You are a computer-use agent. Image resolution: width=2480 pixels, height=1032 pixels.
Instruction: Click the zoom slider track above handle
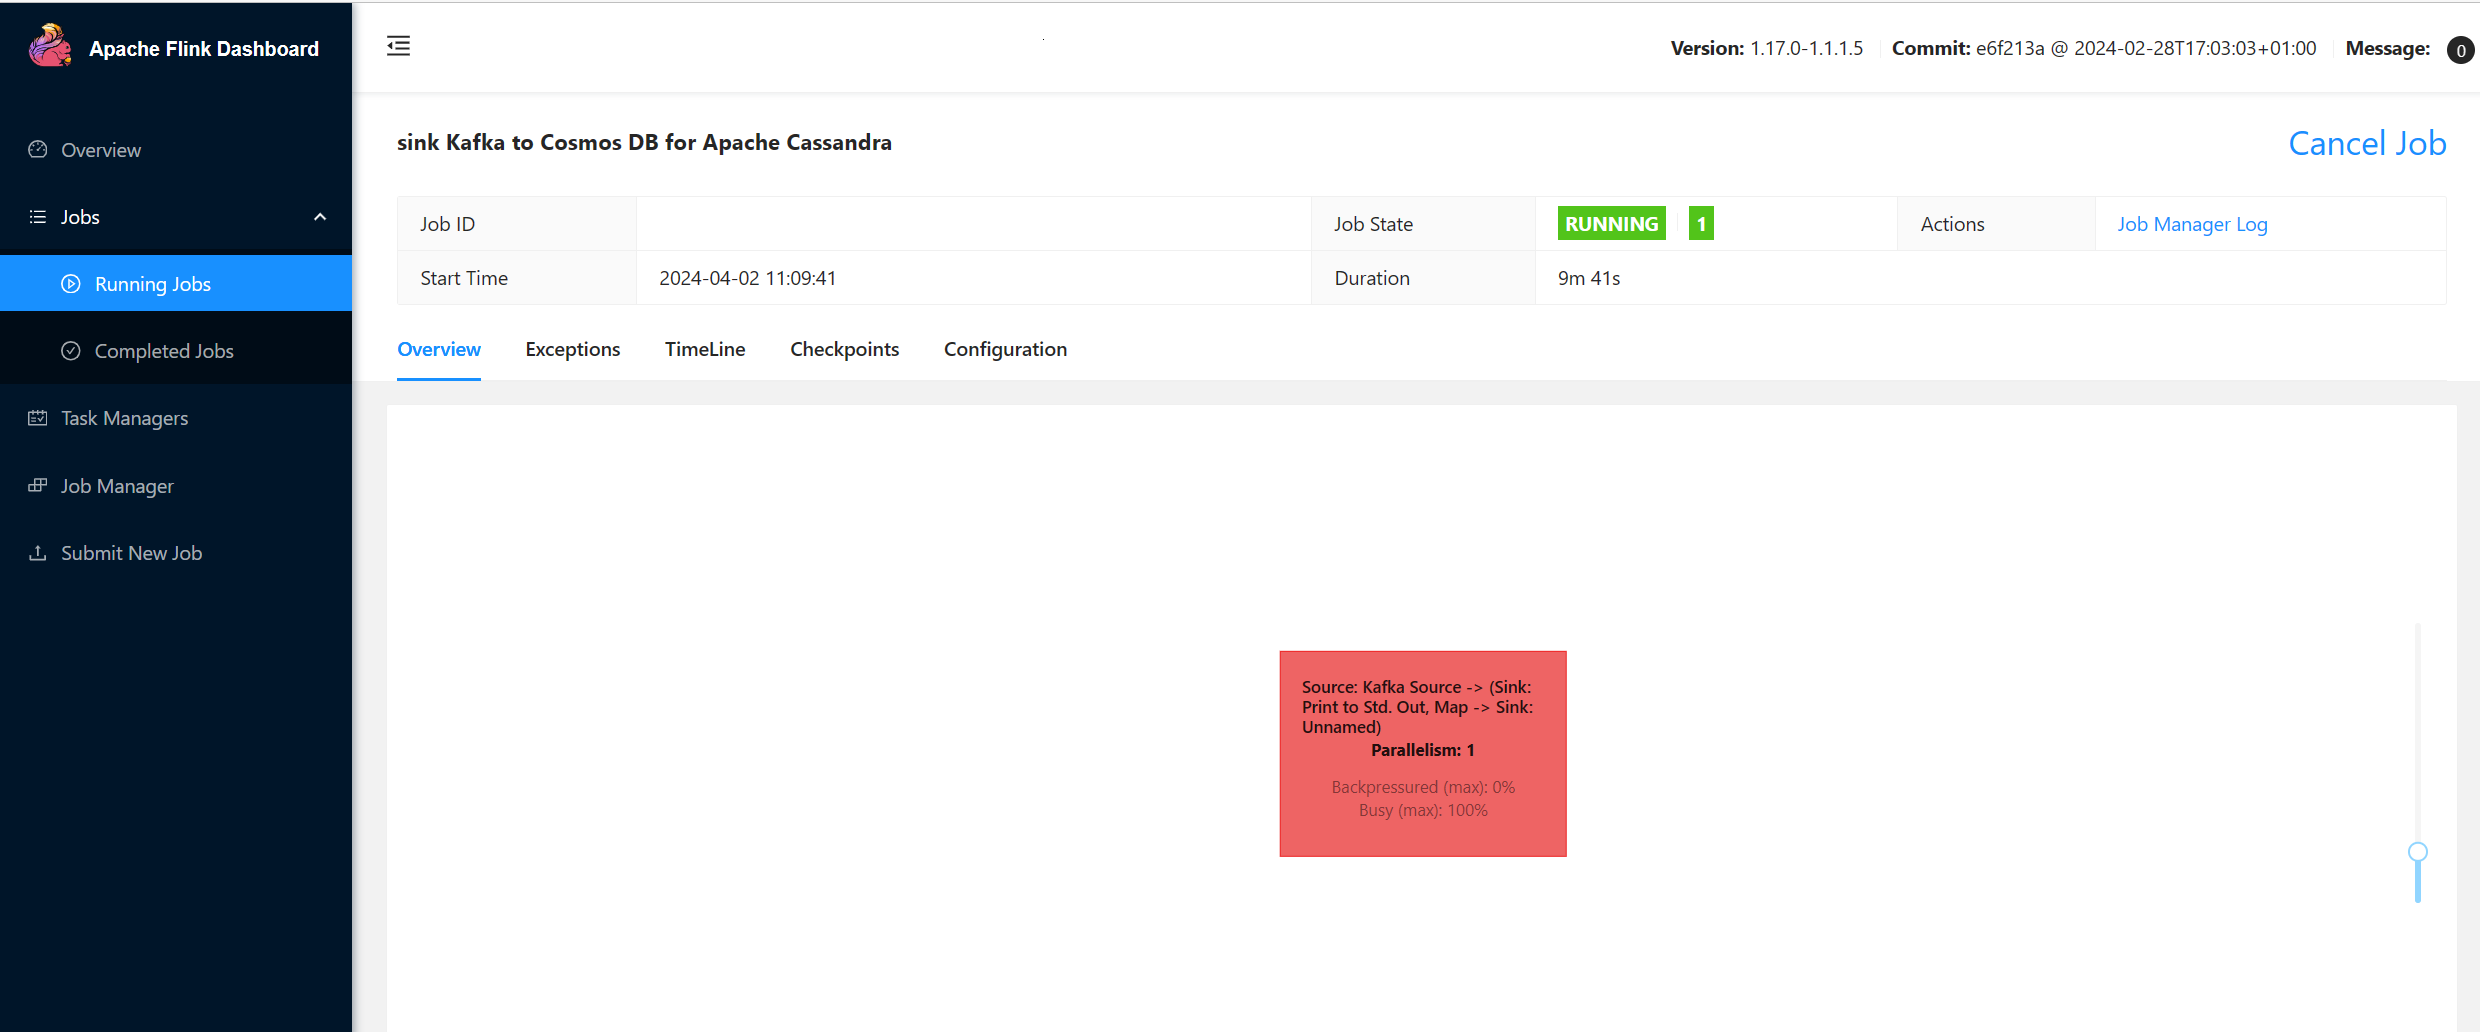(x=2418, y=732)
